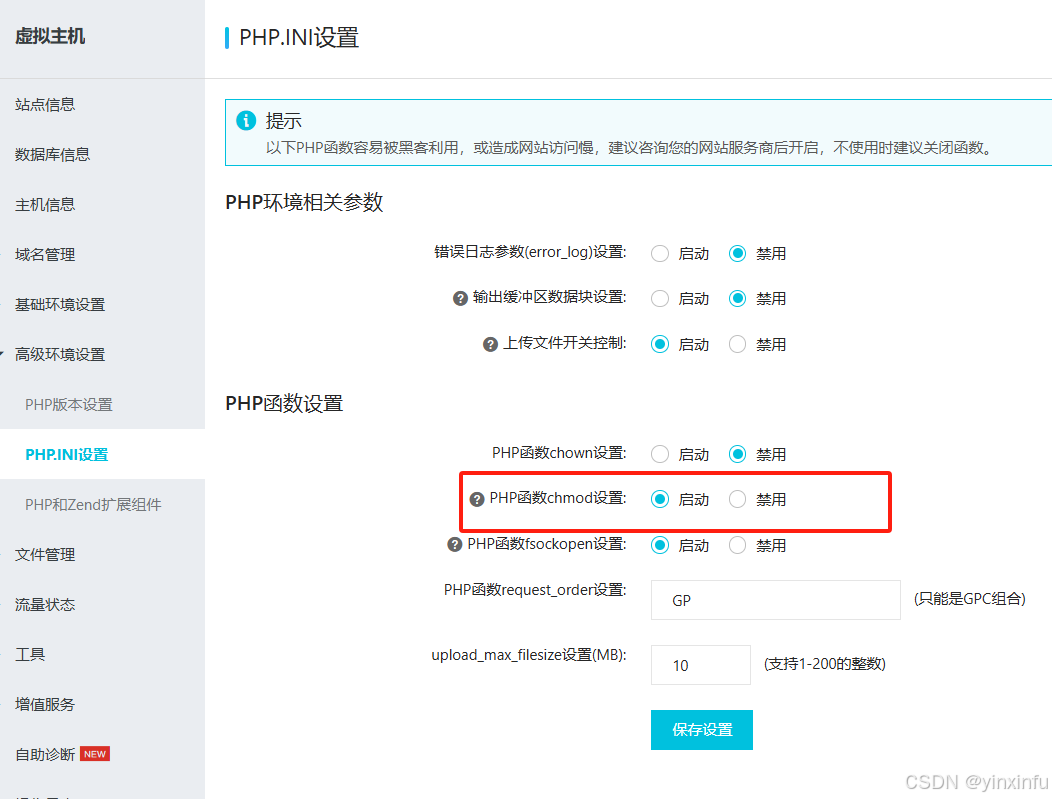Viewport: 1052px width, 799px height.
Task: Disable PHP函数chmod by selecting 禁用
Action: (x=737, y=499)
